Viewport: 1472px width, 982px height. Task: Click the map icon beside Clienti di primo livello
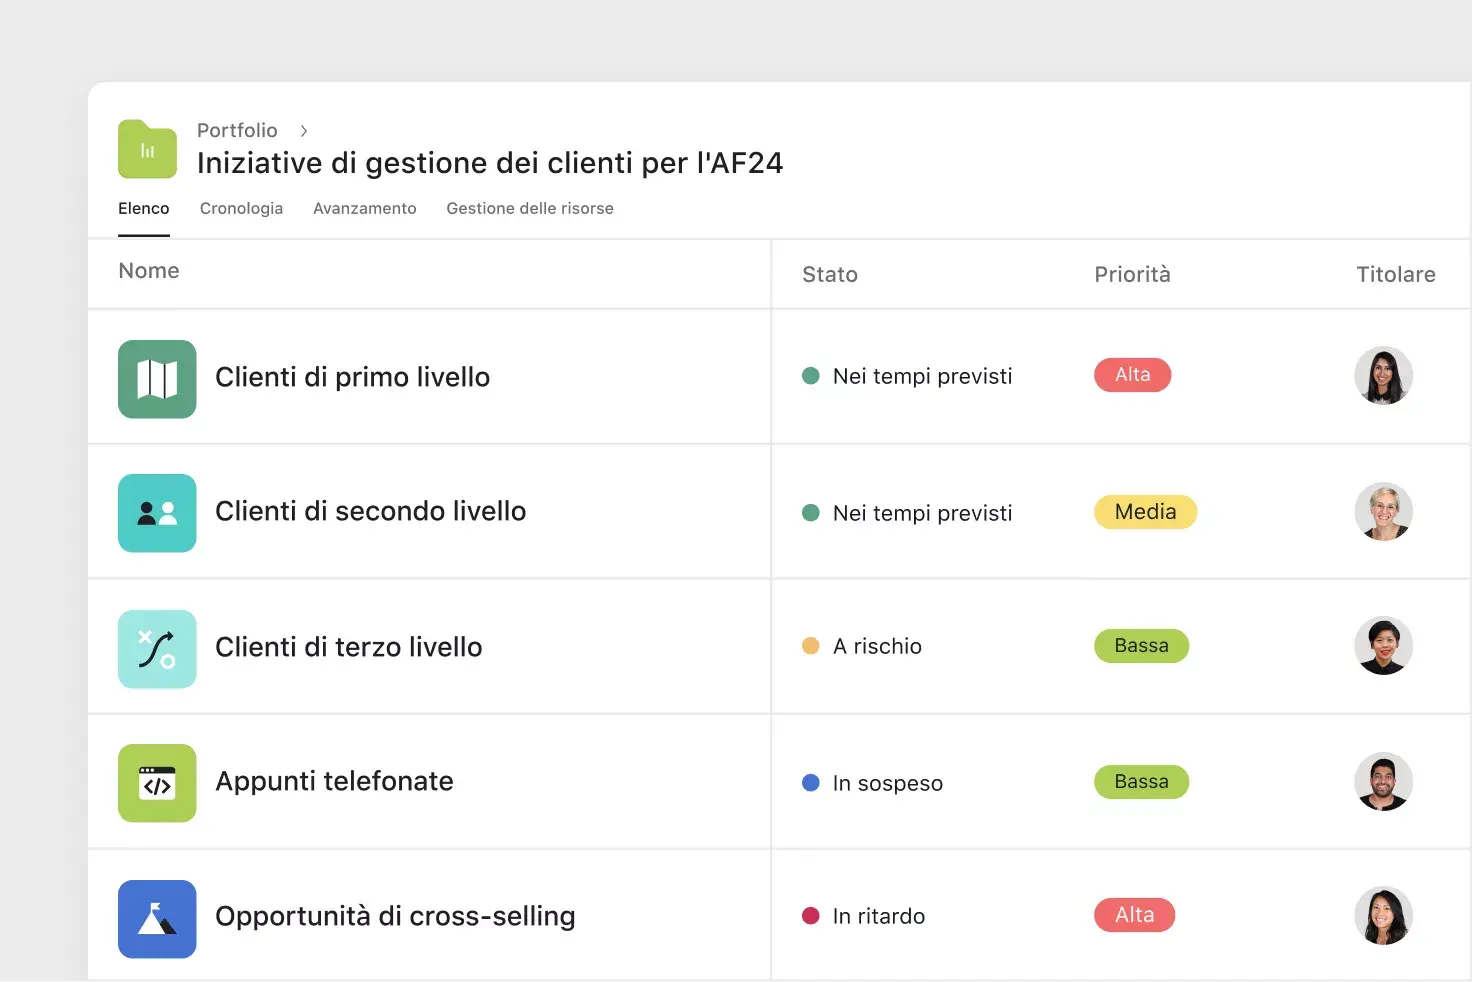pos(157,379)
